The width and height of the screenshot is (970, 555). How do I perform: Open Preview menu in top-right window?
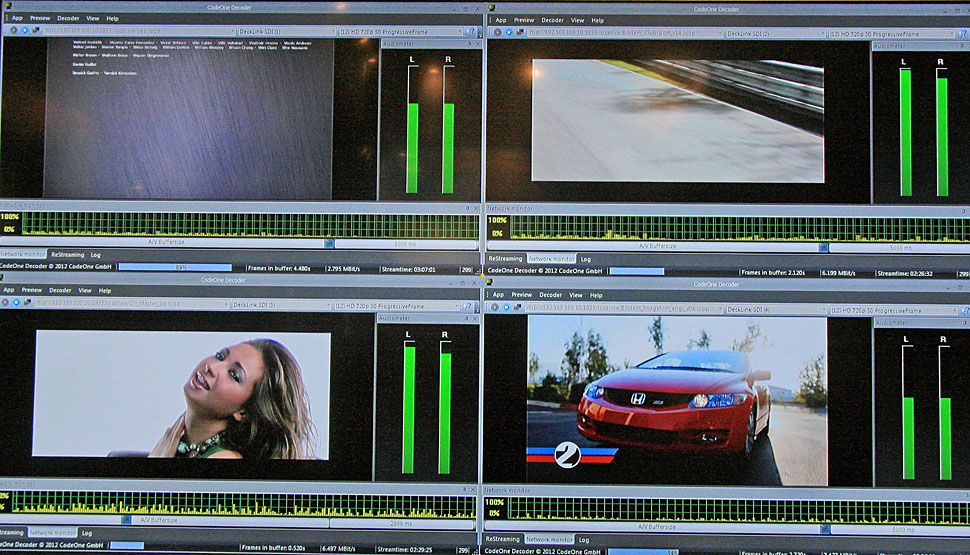pyautogui.click(x=522, y=19)
